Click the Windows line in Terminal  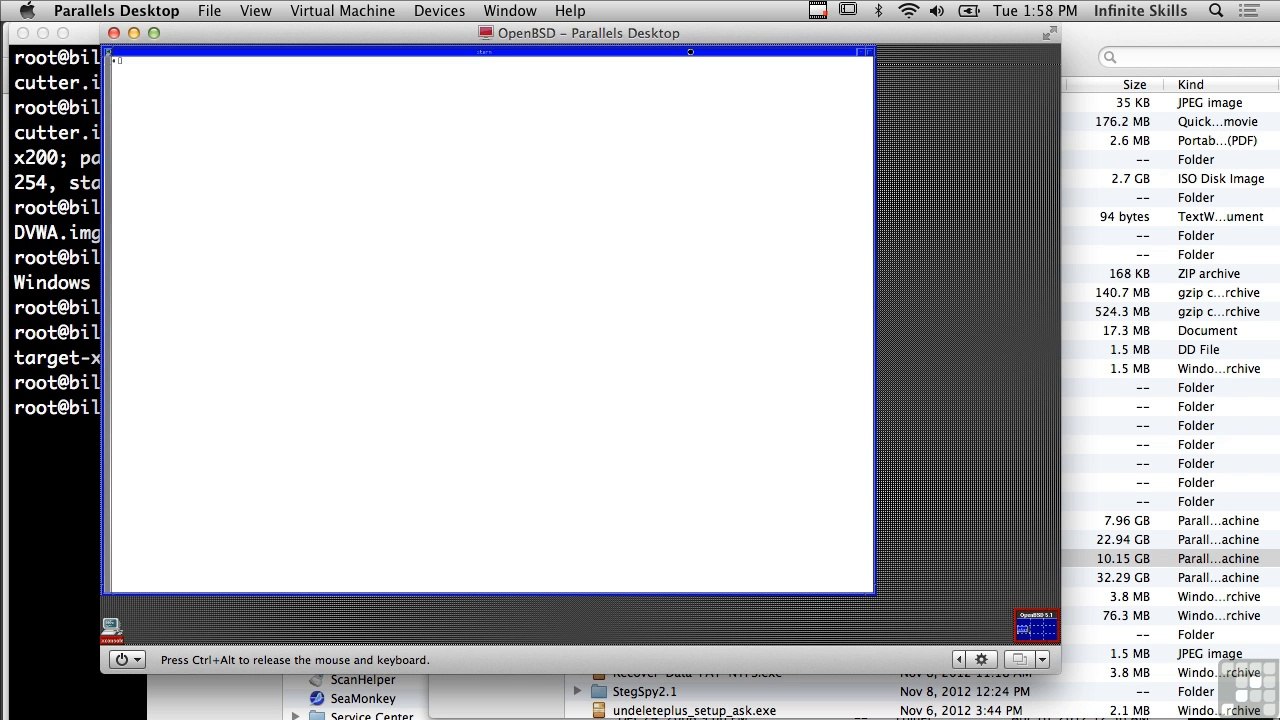pyautogui.click(x=52, y=282)
